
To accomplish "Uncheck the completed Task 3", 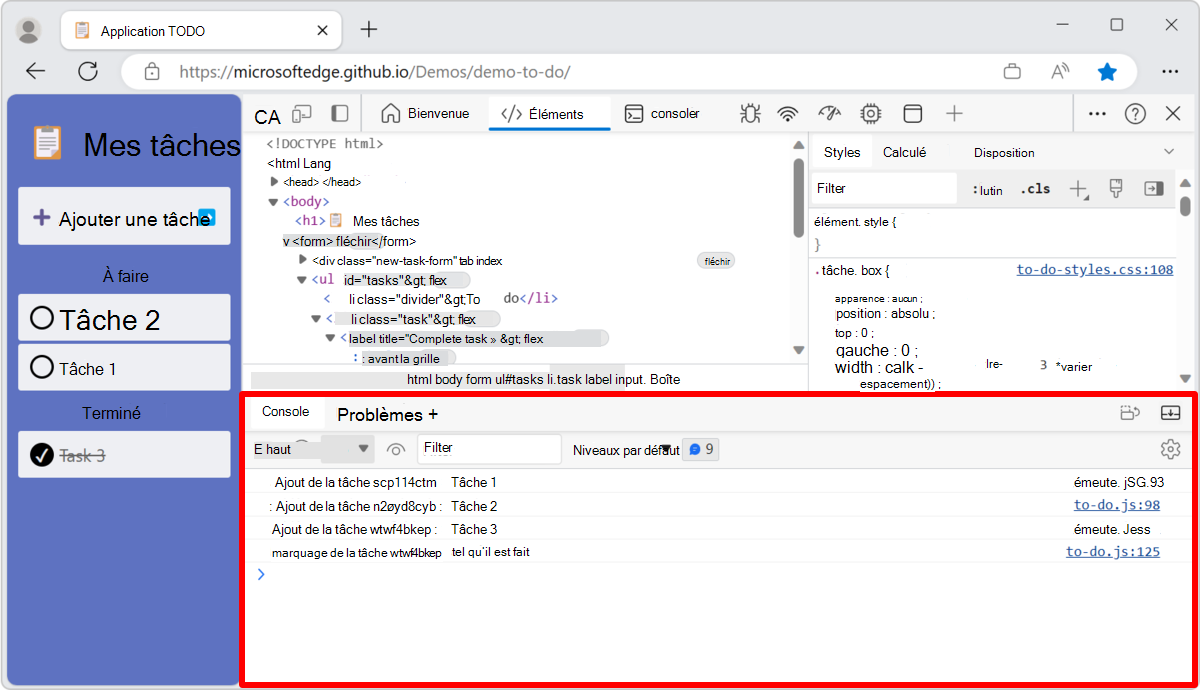I will 42,455.
